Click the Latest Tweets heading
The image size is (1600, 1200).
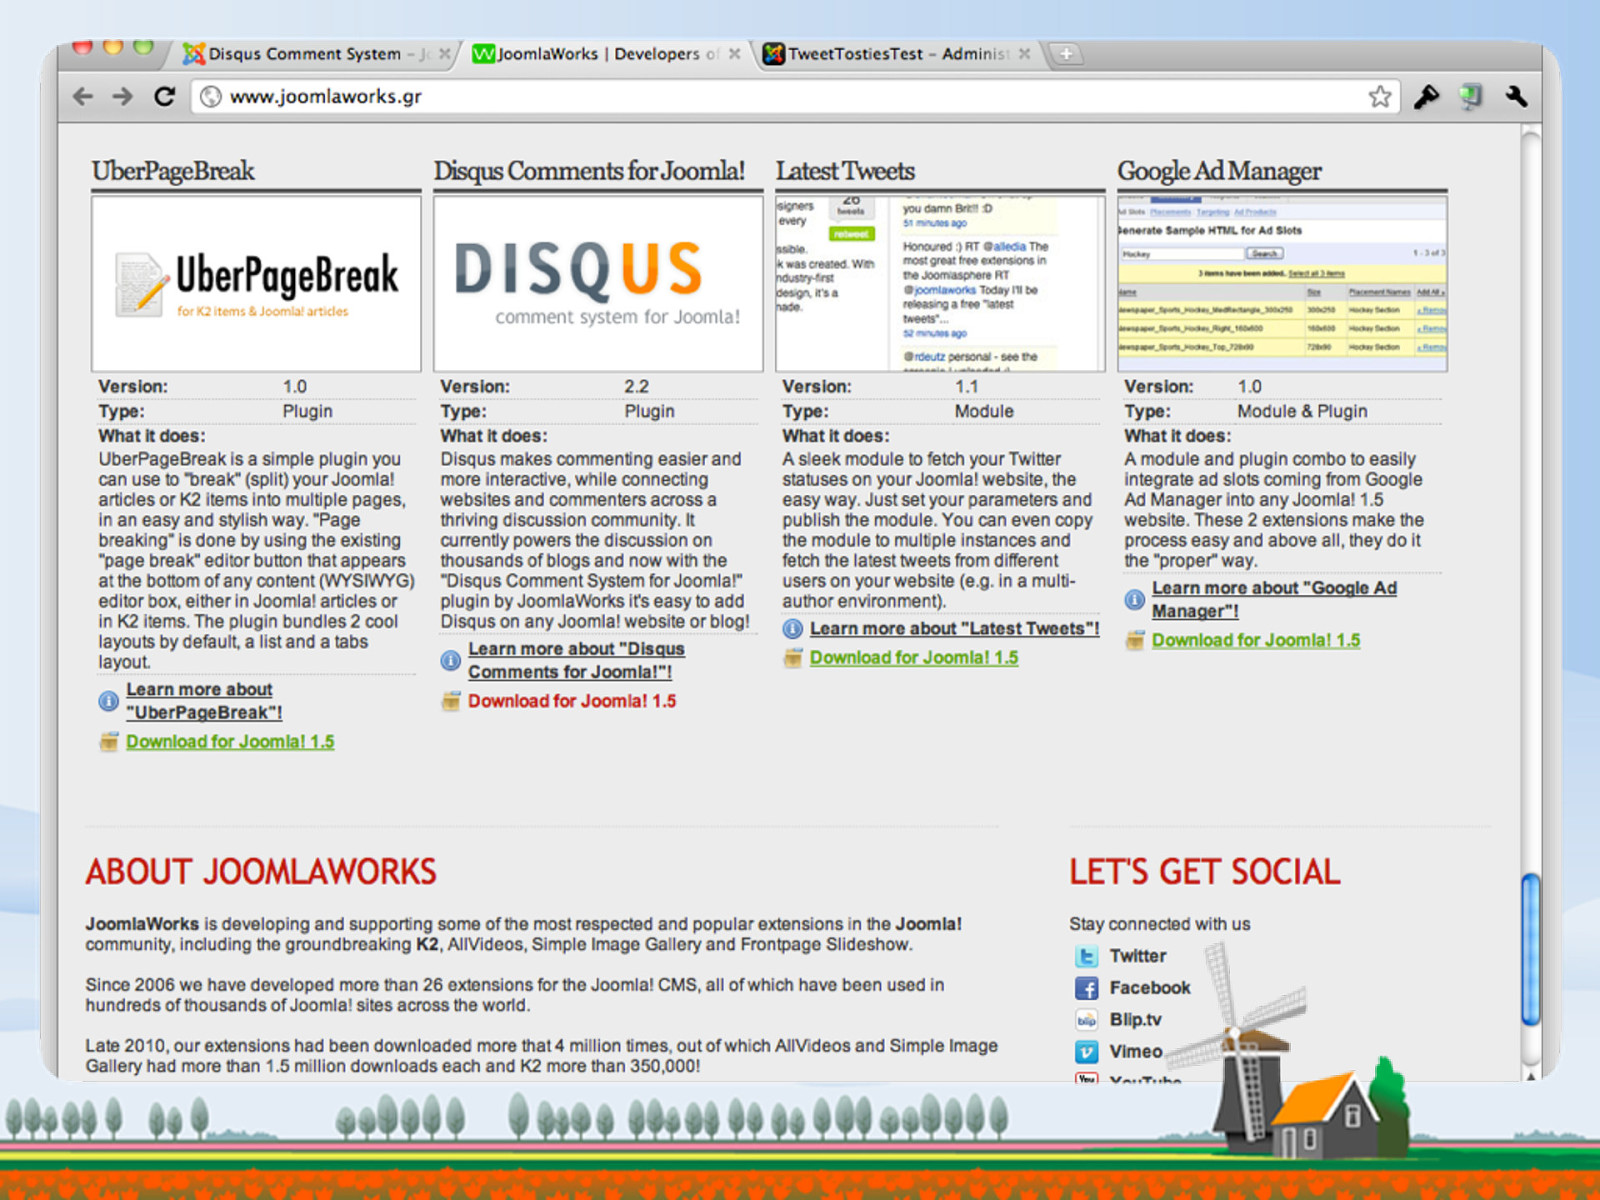click(x=845, y=172)
